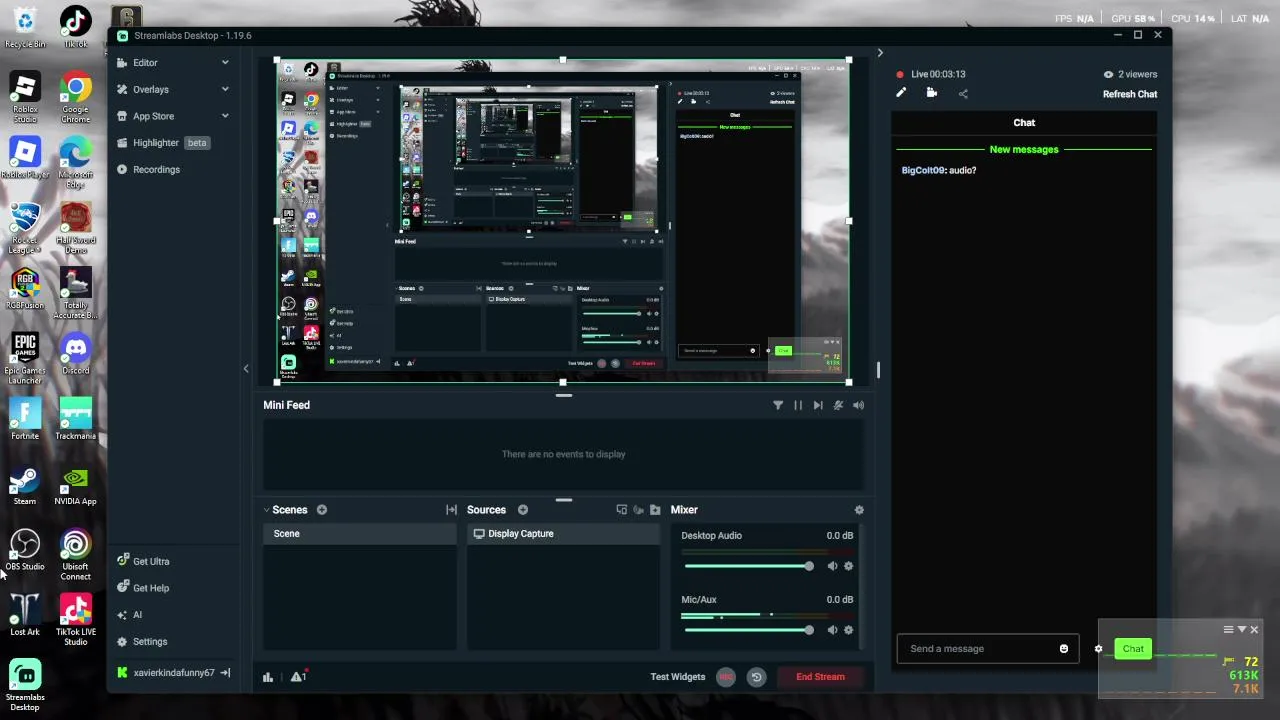Click the Test Widgets button
This screenshot has height=720, width=1280.
point(678,677)
